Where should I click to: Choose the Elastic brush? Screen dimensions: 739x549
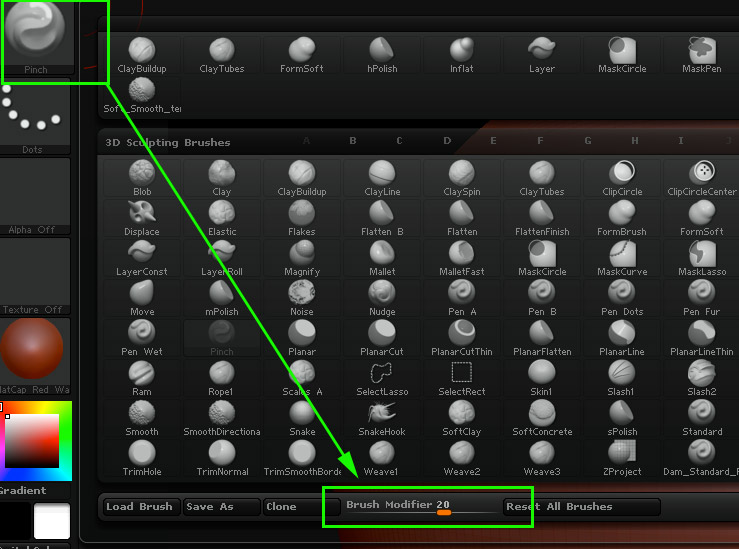coord(222,218)
